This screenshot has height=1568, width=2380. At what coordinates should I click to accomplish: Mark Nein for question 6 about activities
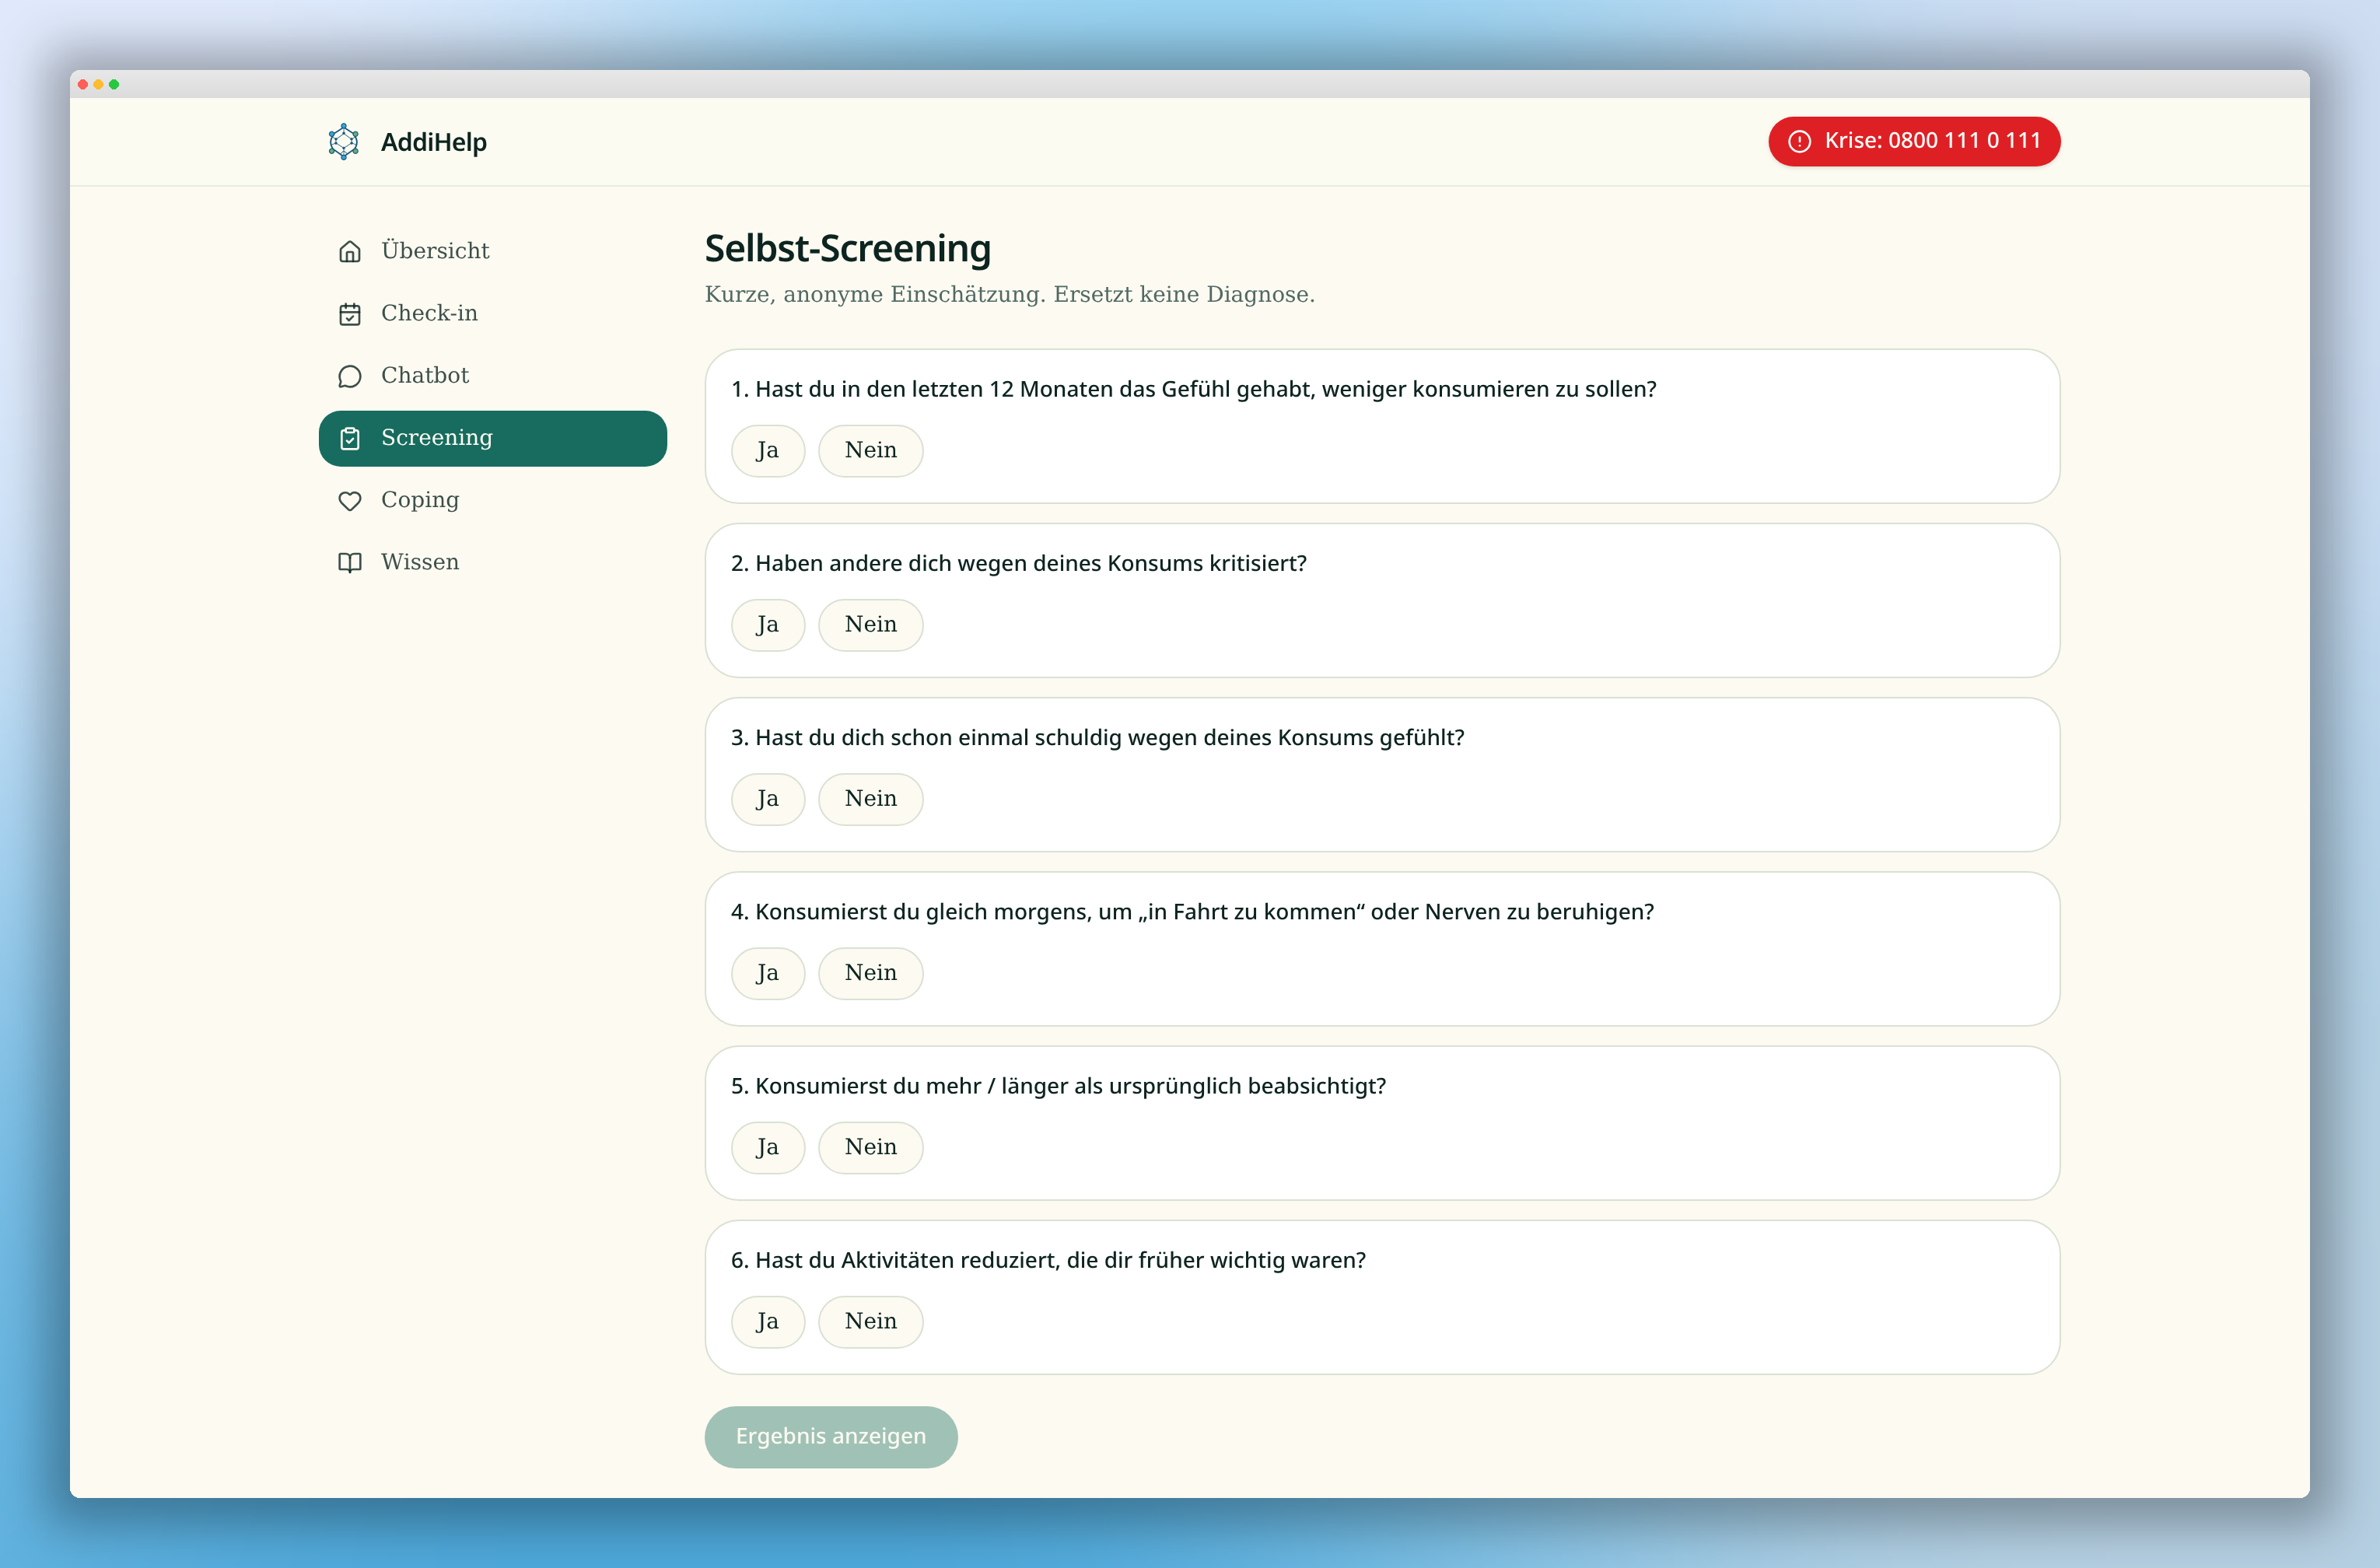870,1321
